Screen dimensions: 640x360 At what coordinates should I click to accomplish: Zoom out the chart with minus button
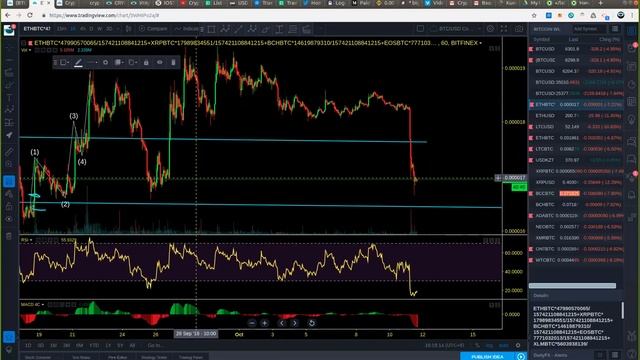(x=252, y=323)
